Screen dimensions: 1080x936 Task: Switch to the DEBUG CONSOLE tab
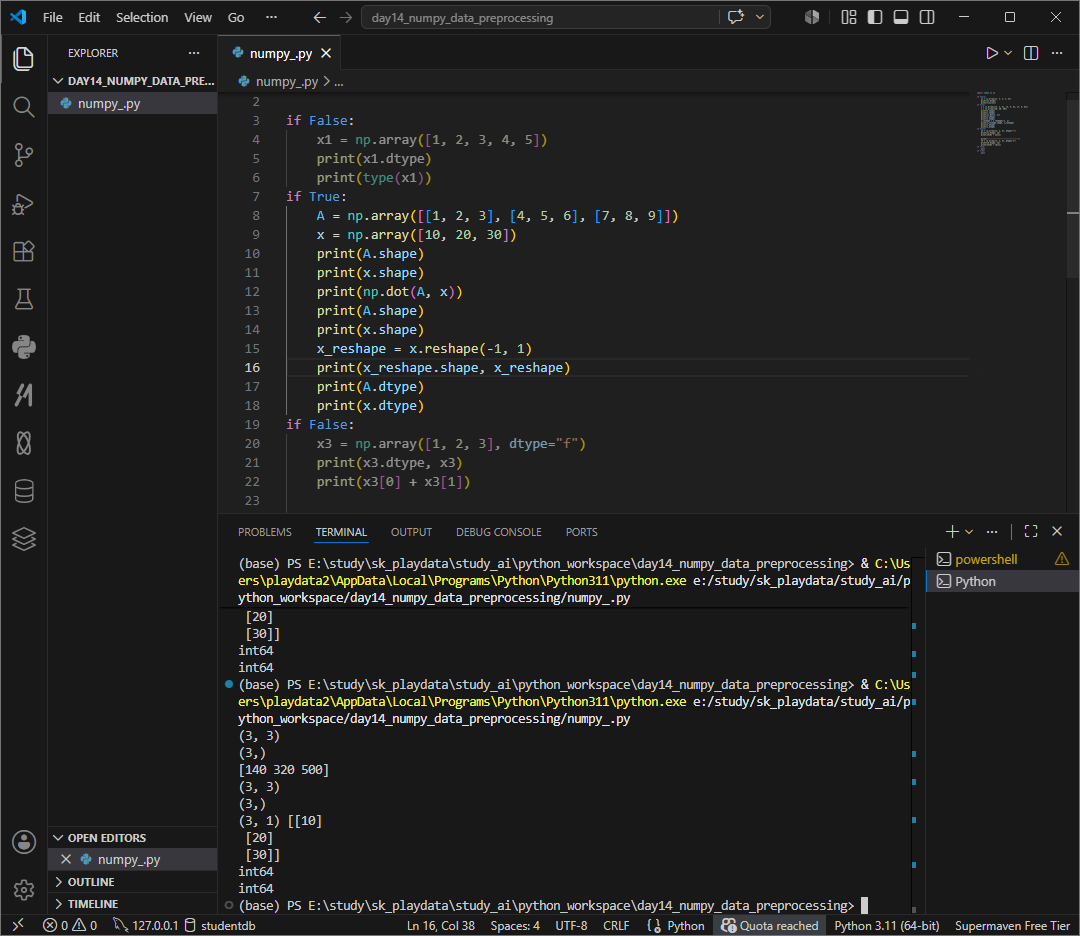499,532
